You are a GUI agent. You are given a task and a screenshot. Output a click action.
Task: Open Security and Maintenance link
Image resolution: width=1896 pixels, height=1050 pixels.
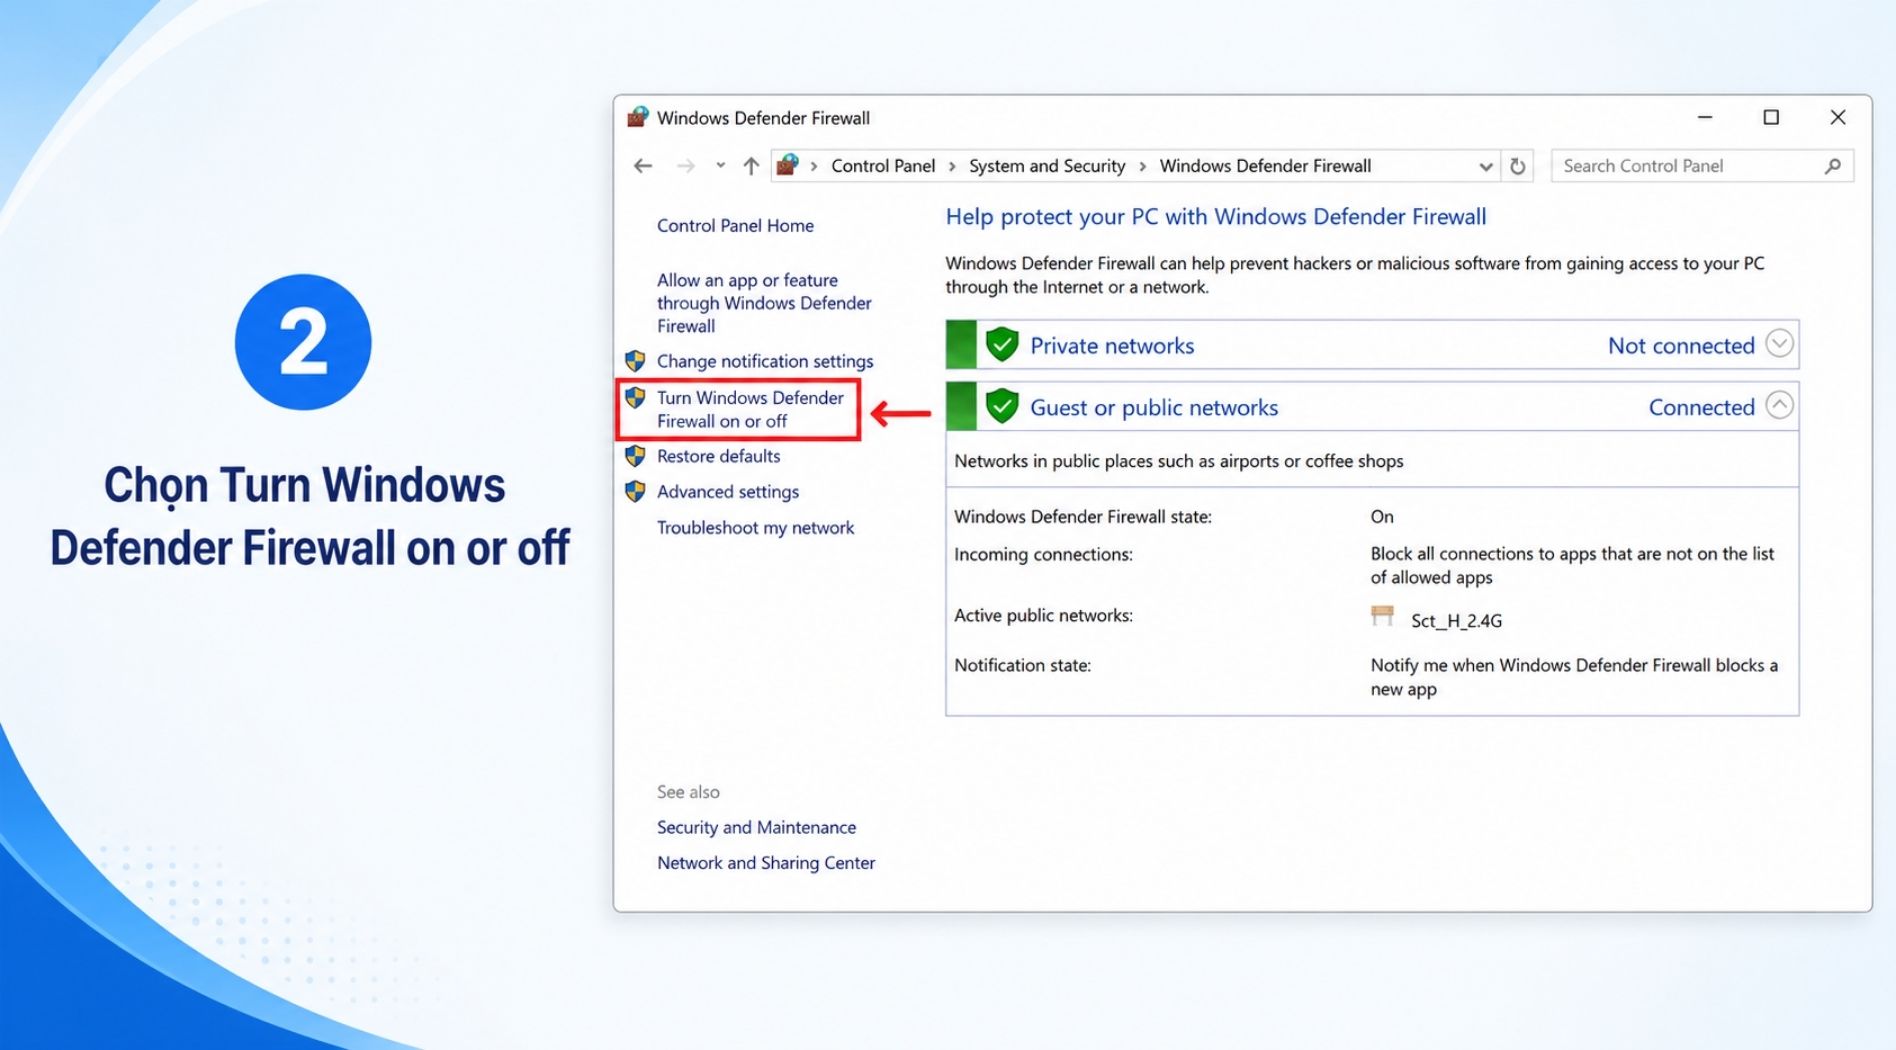[756, 828]
